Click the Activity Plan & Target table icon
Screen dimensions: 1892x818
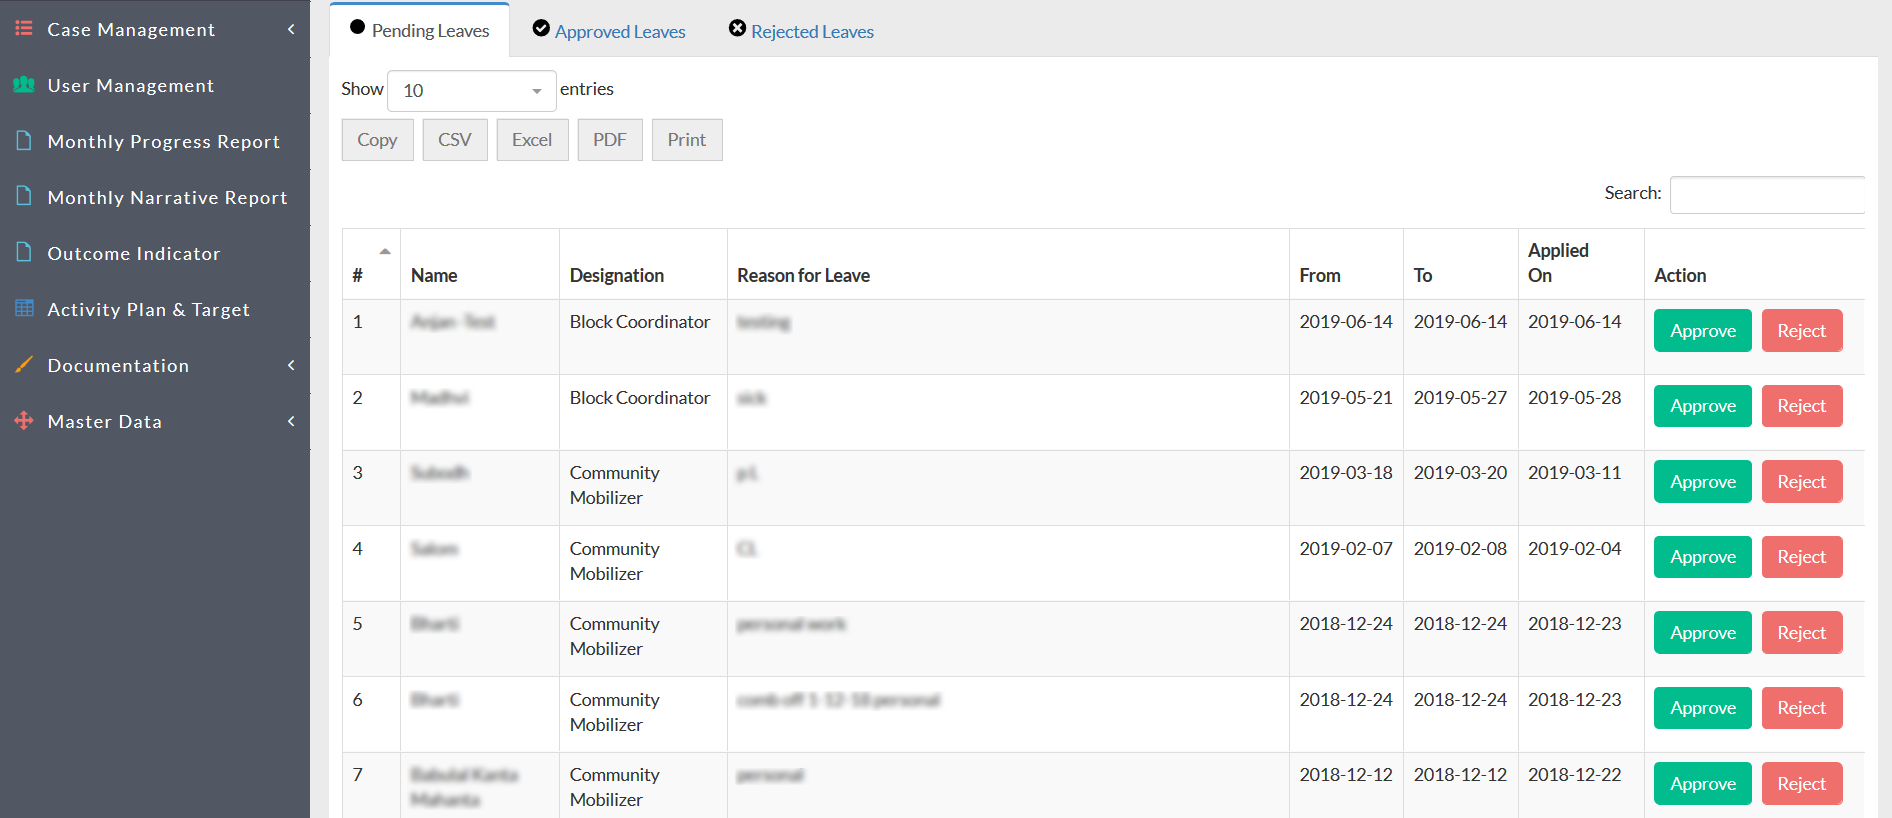pyautogui.click(x=24, y=309)
